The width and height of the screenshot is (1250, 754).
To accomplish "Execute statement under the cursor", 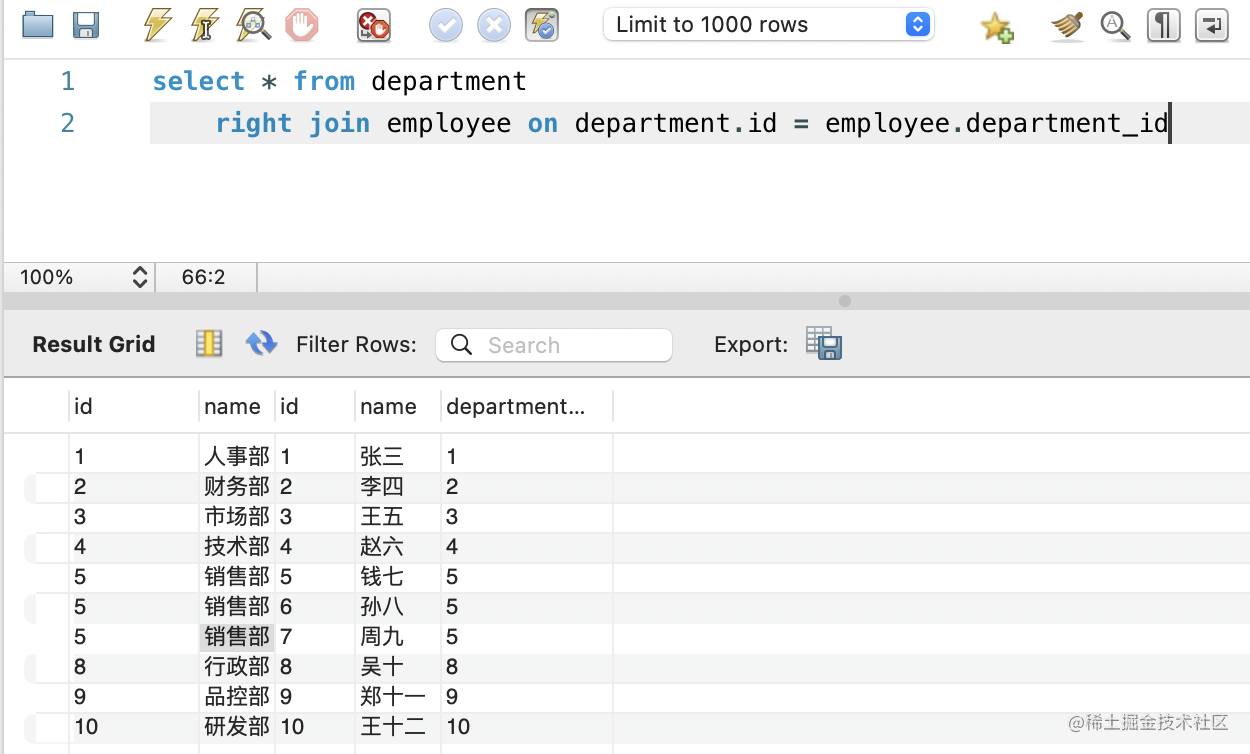I will click(x=205, y=25).
